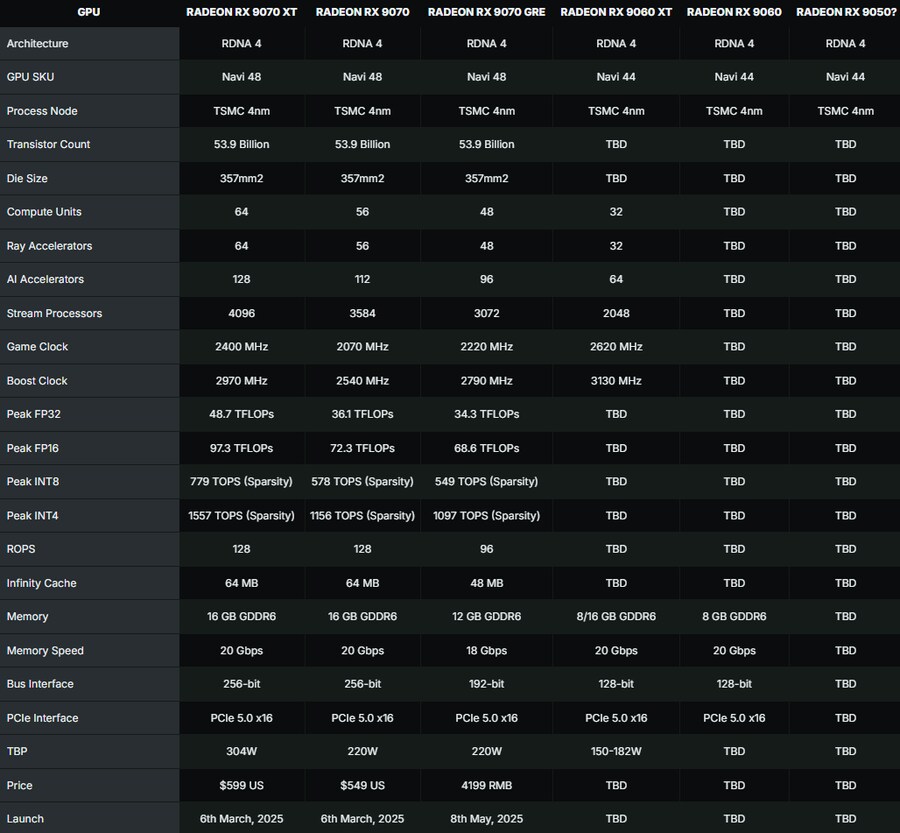Click the 150-182W TBP cell
900x833 pixels.
pos(616,751)
